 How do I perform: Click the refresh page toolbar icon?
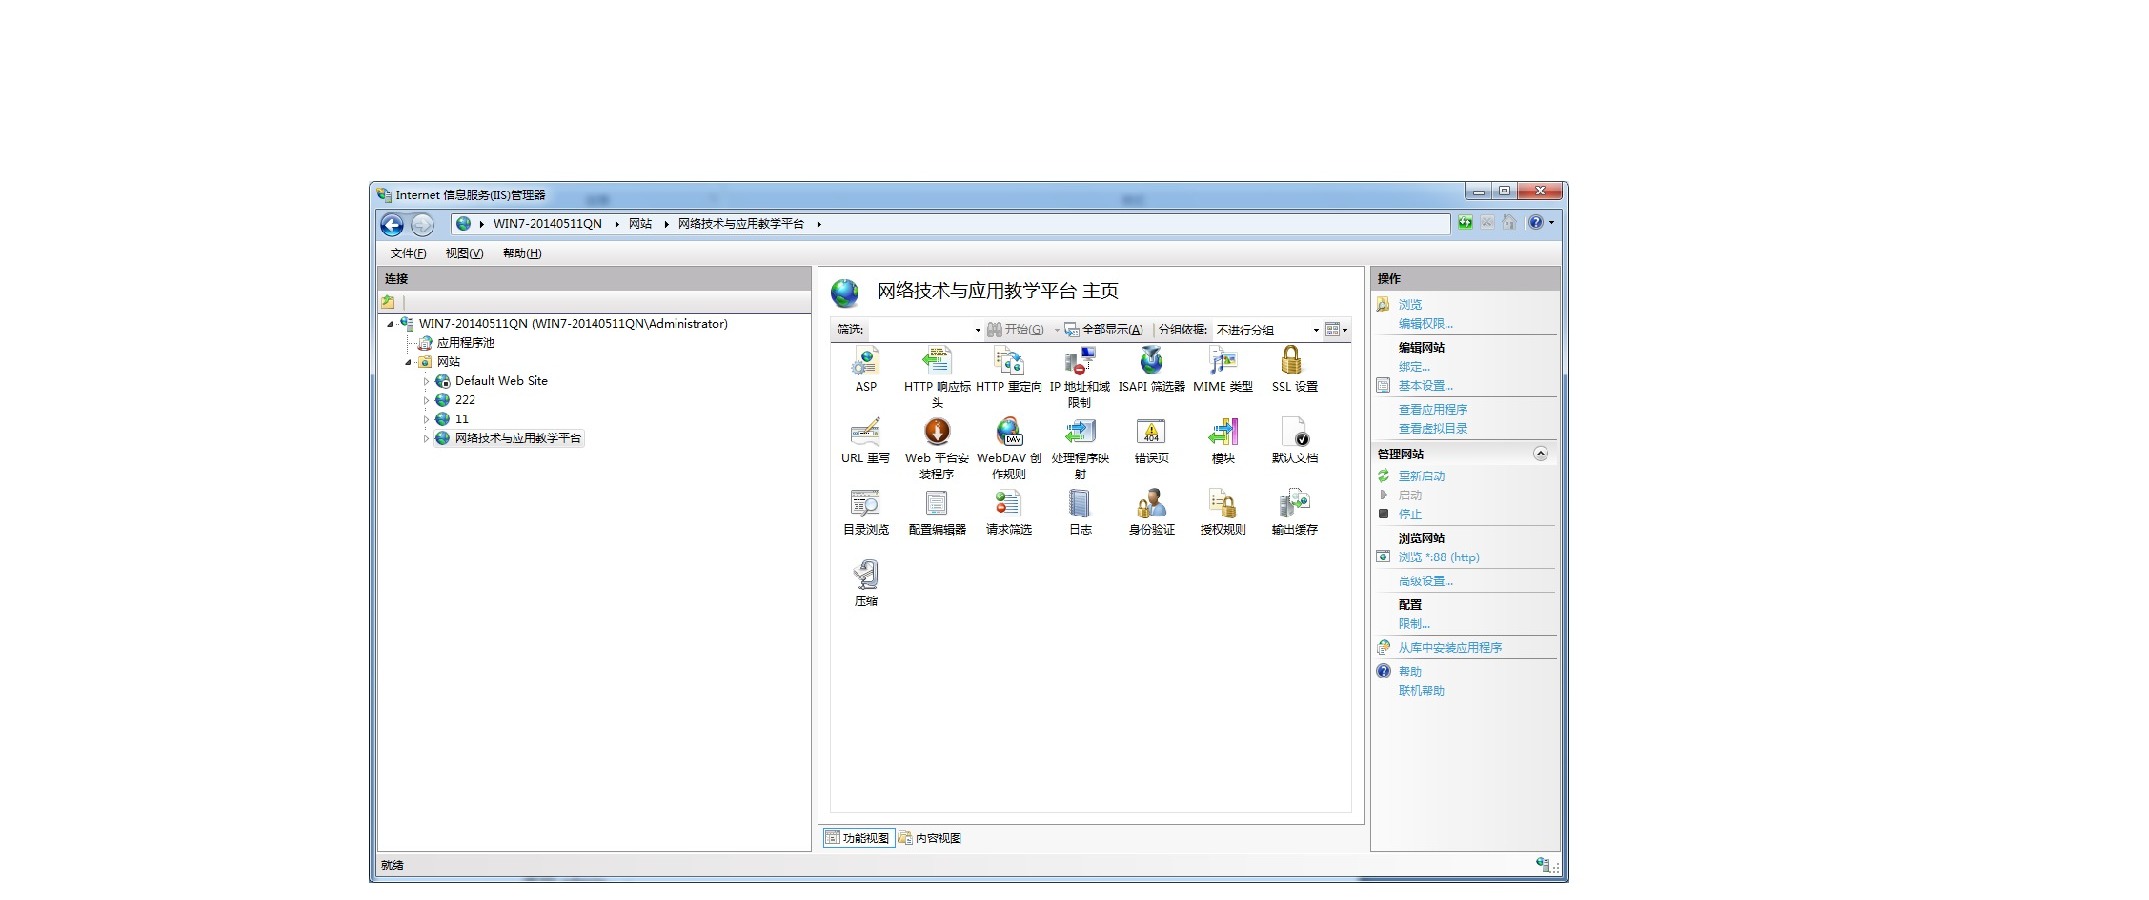pos(1465,223)
